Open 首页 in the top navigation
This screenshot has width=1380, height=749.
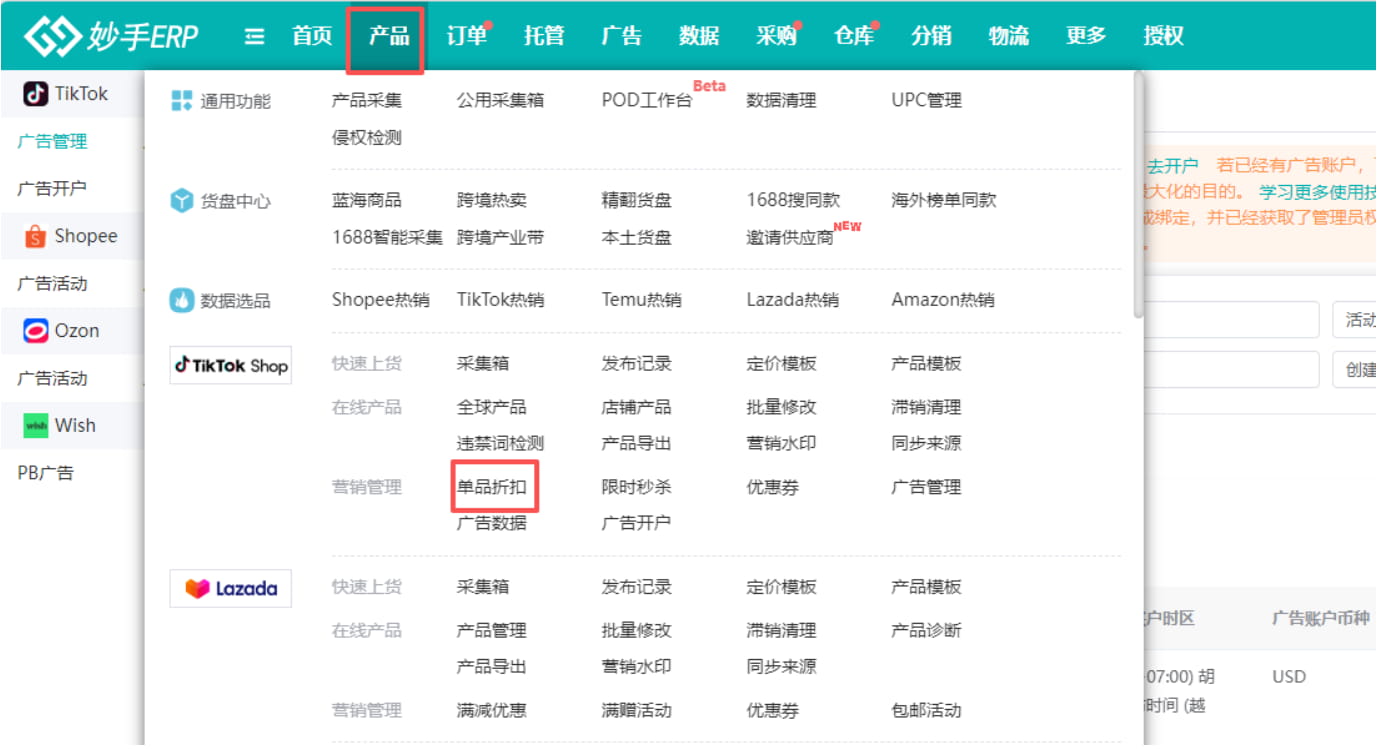point(312,36)
